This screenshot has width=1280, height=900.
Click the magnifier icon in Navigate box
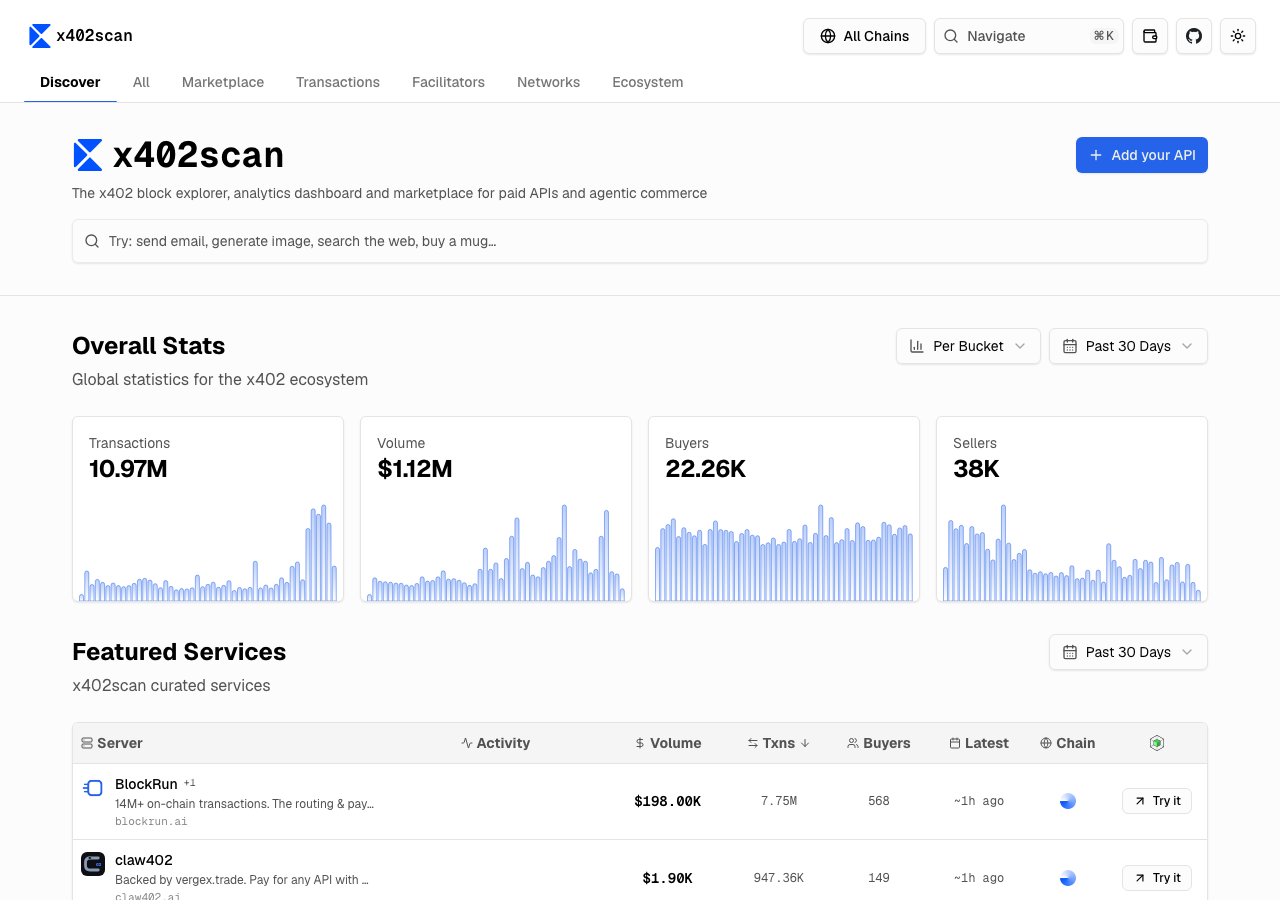click(951, 36)
